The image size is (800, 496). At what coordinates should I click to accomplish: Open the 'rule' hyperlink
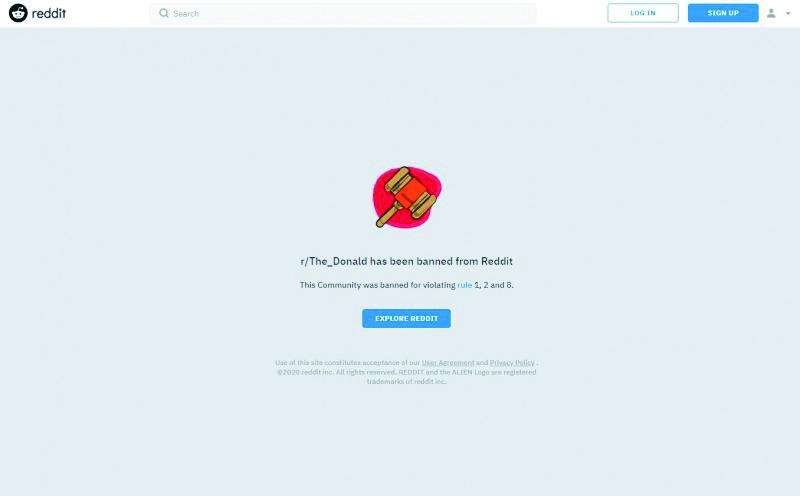coord(464,285)
